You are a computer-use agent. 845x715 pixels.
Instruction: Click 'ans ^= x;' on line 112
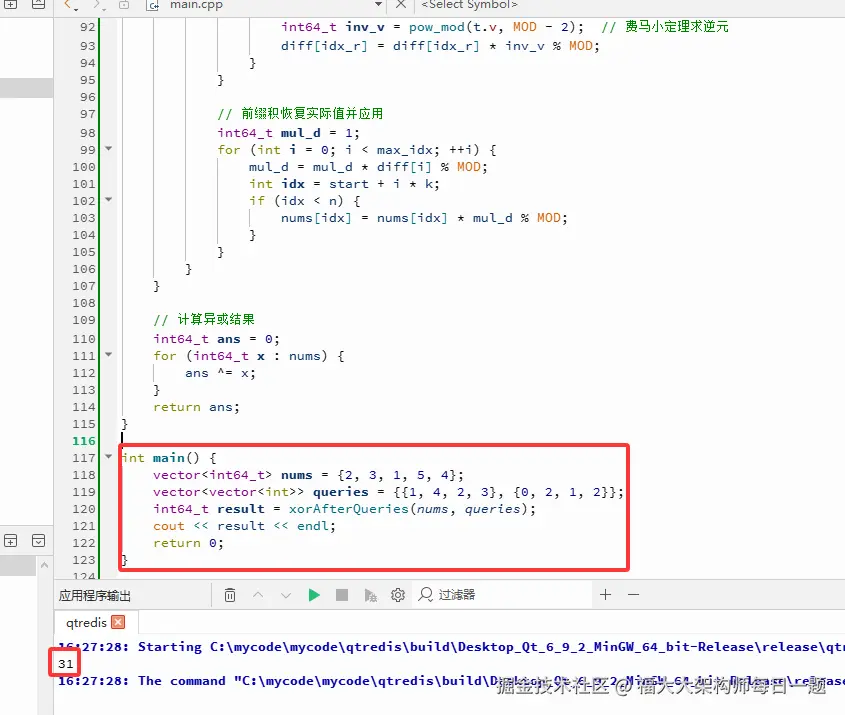220,373
